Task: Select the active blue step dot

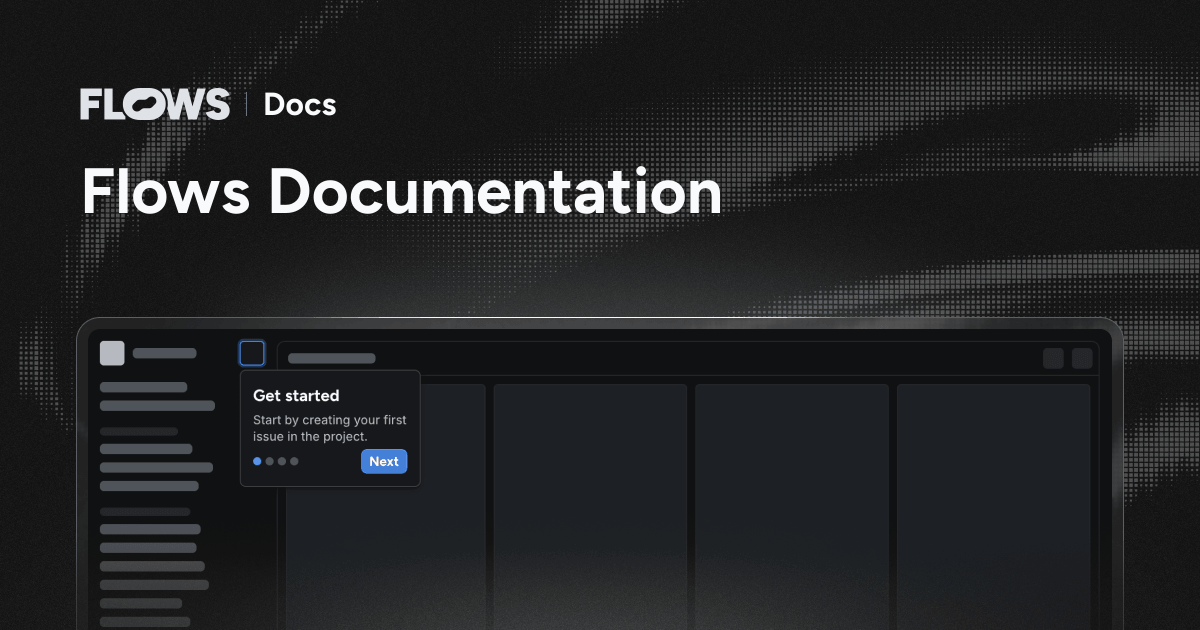Action: coord(257,461)
